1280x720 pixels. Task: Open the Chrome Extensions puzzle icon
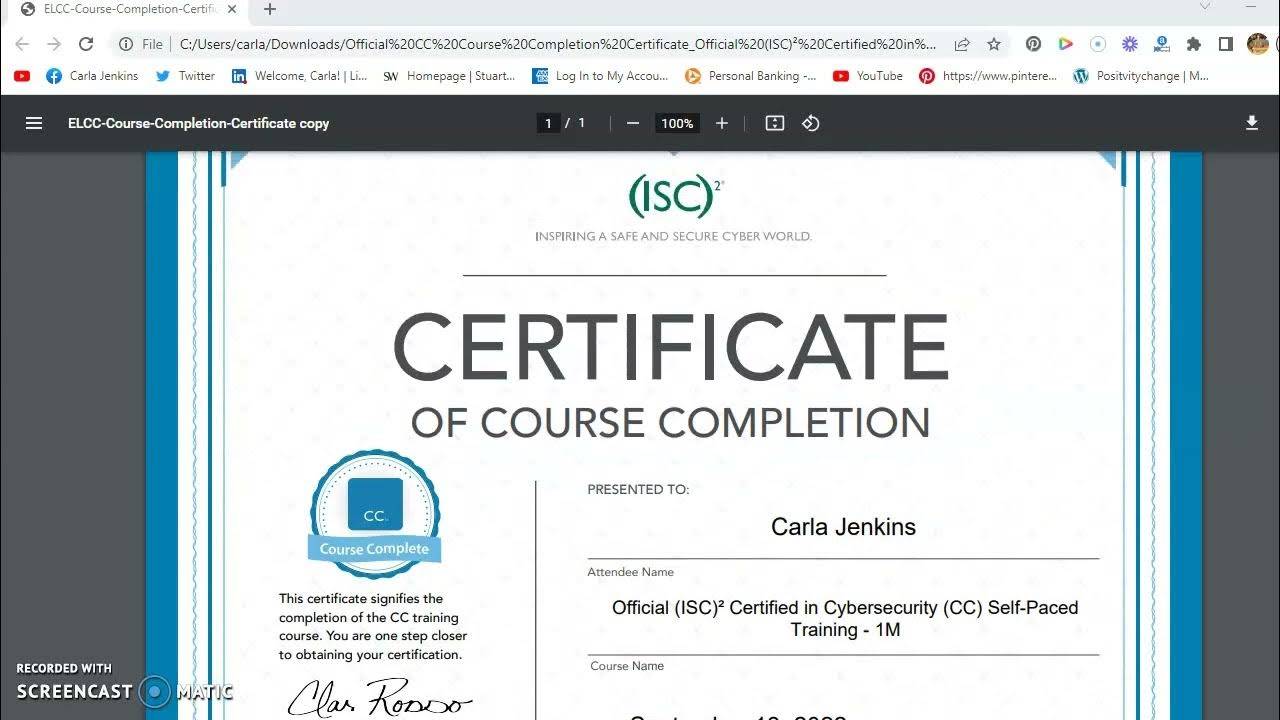tap(1193, 44)
